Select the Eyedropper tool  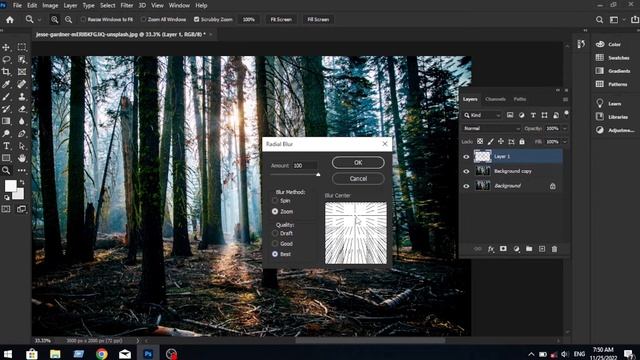[6, 84]
